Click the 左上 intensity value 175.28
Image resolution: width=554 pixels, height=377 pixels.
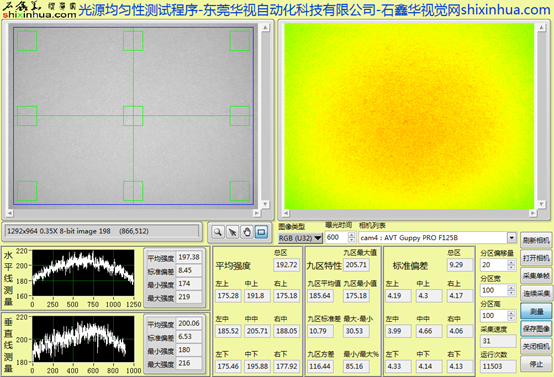pyautogui.click(x=228, y=296)
